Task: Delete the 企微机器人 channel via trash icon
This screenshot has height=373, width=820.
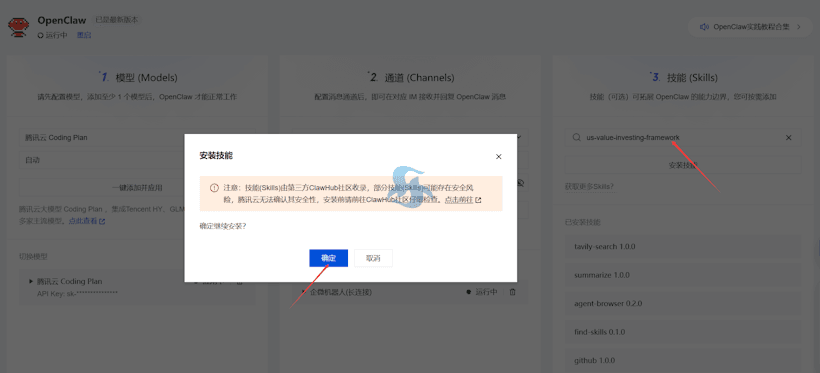Action: (x=512, y=292)
